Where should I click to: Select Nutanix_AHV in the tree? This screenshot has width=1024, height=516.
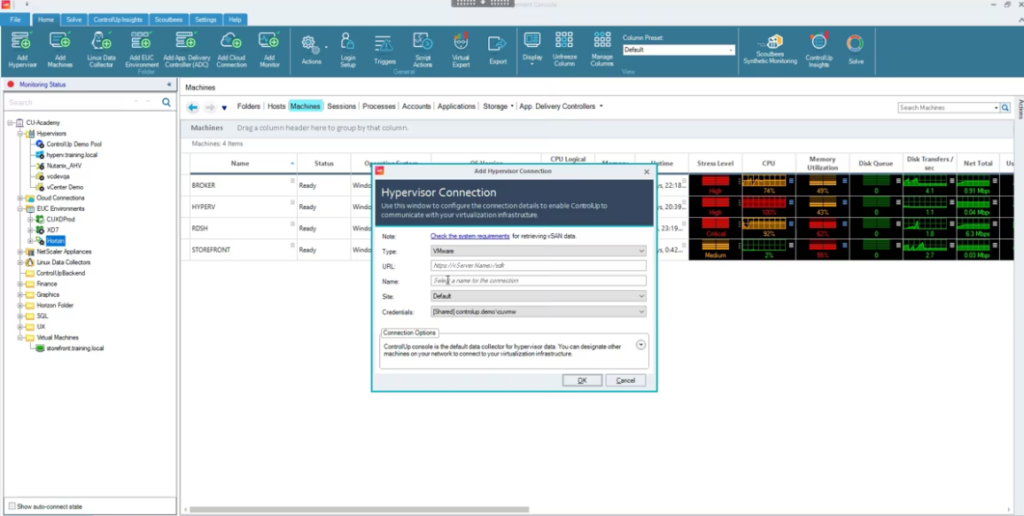click(x=64, y=166)
